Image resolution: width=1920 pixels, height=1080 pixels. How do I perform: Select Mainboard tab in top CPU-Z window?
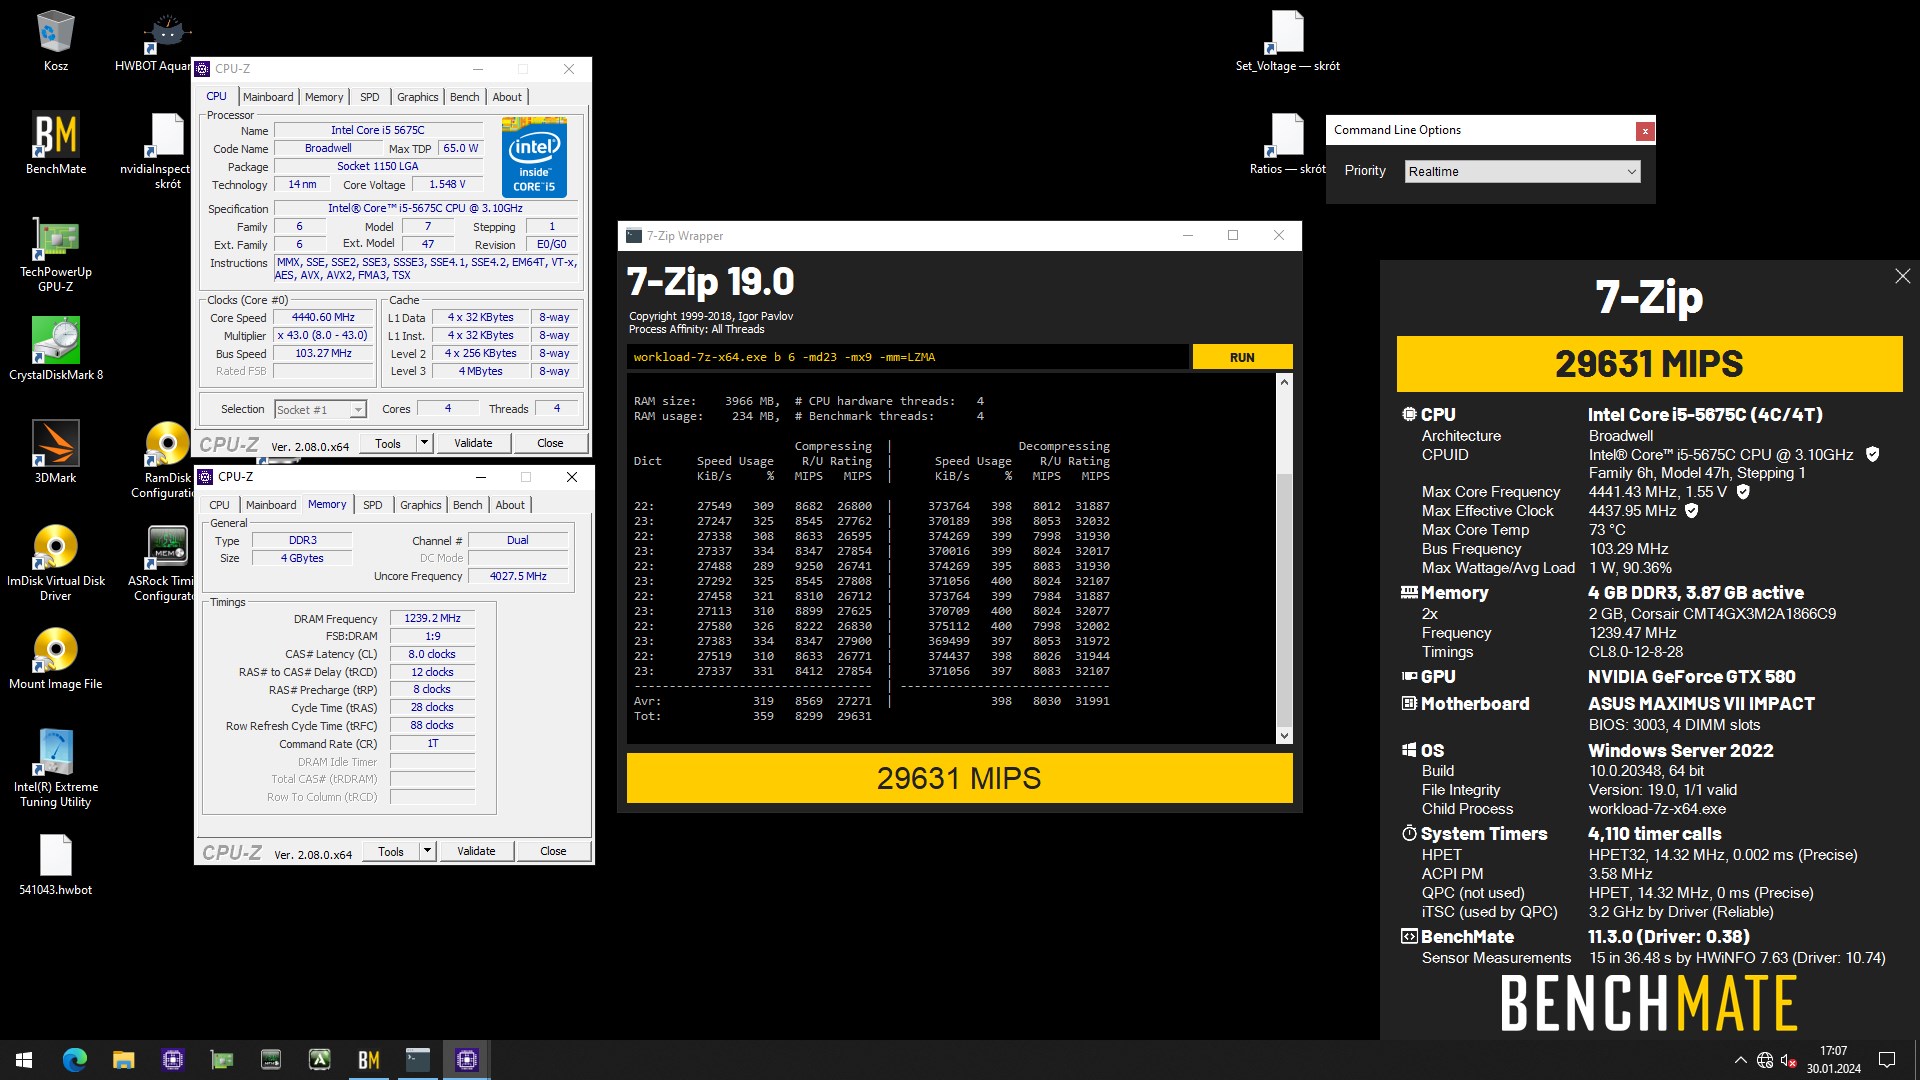pyautogui.click(x=268, y=97)
